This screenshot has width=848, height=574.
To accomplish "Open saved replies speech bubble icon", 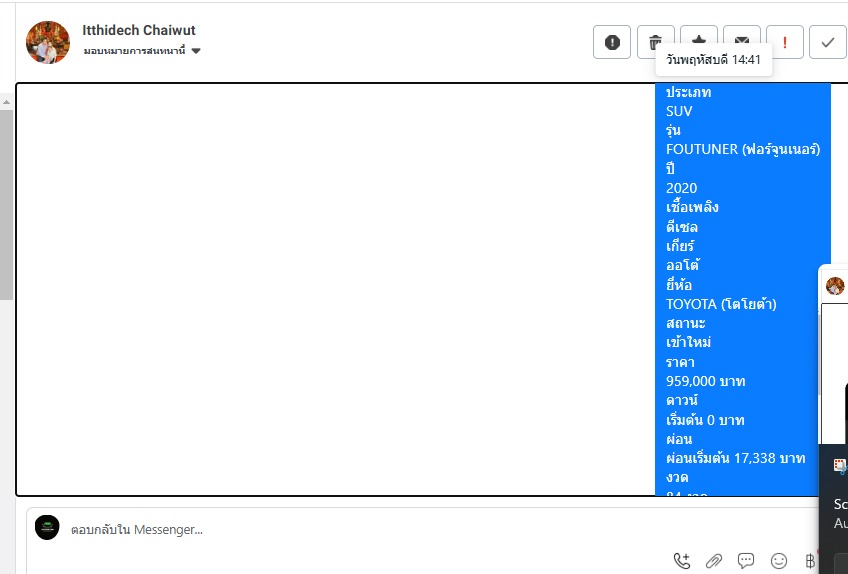I will (x=746, y=561).
